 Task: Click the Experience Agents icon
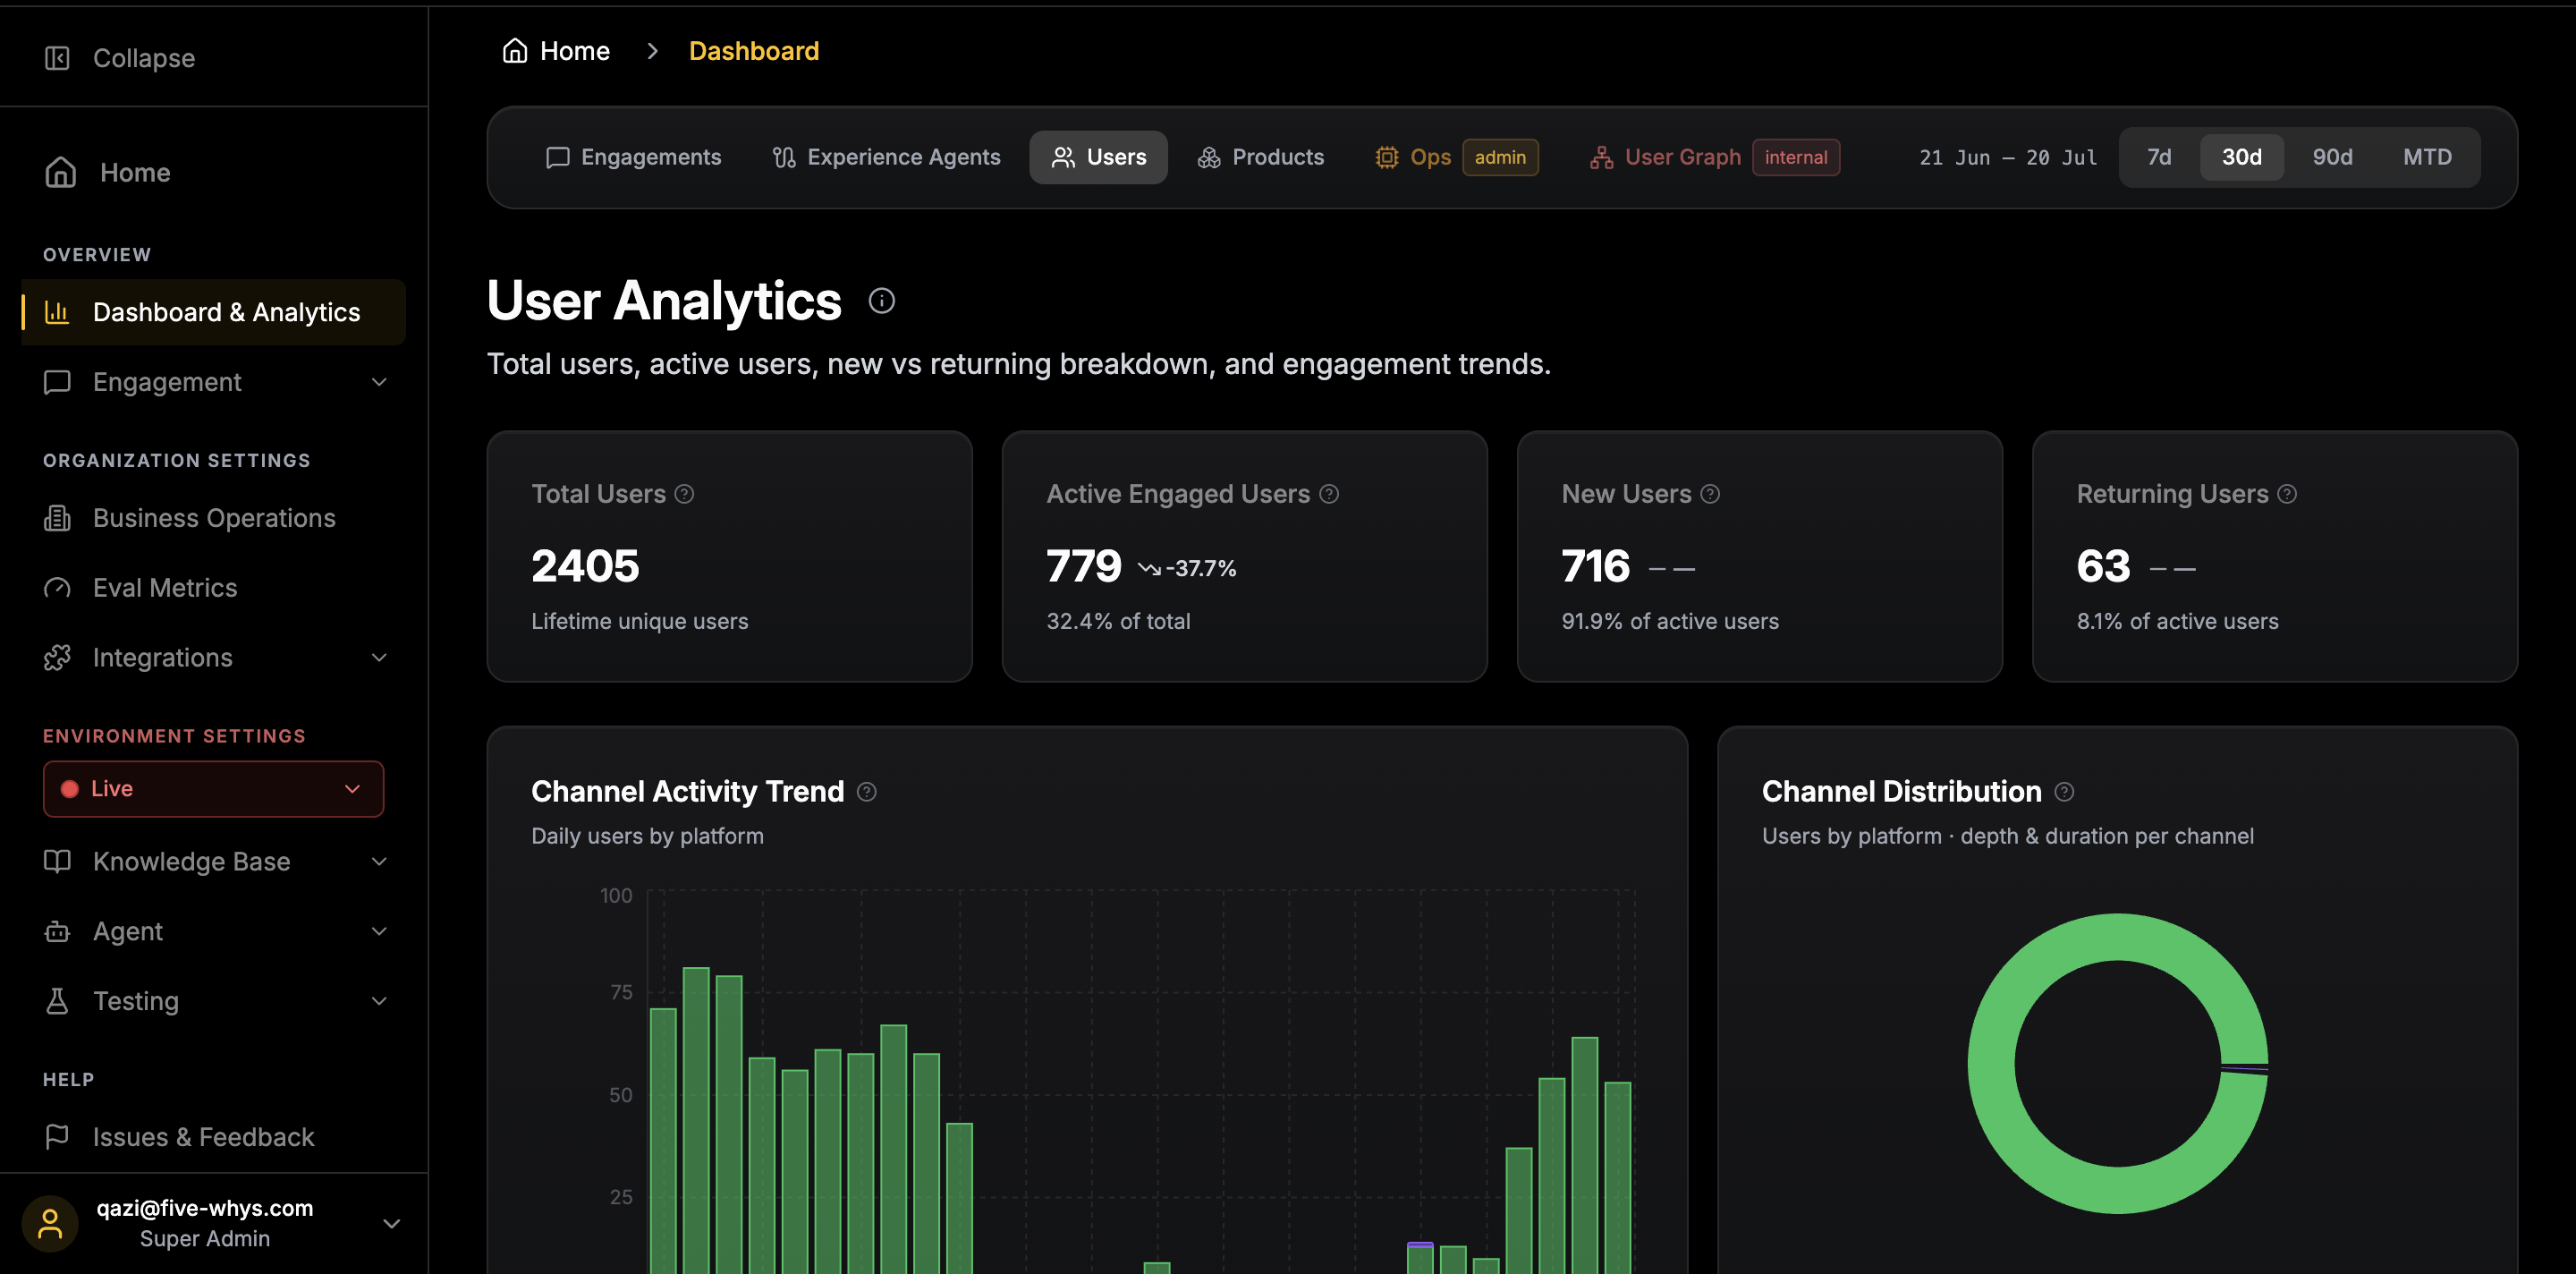point(784,157)
